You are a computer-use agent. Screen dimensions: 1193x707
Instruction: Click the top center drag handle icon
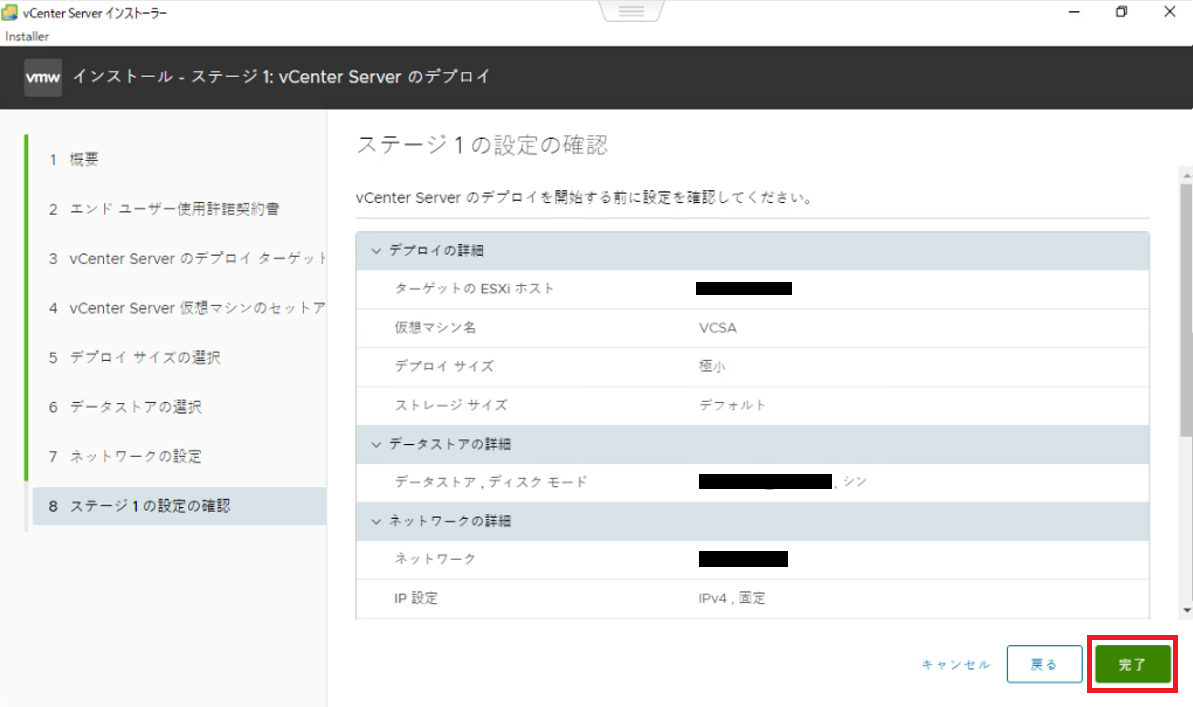(x=631, y=12)
